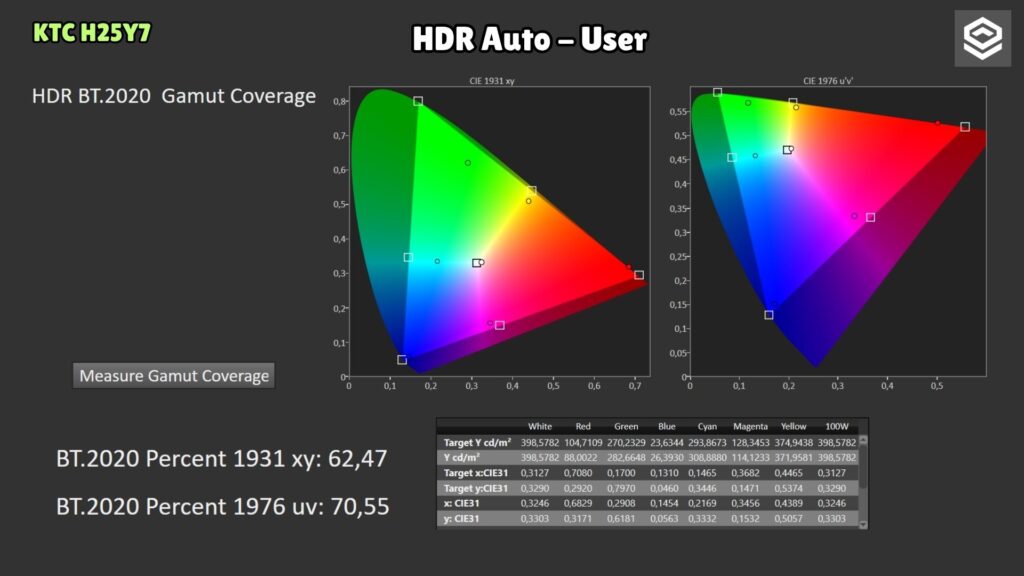Click the 'Target y:CIE31' row label
Viewport: 1024px width, 576px height.
pyautogui.click(x=475, y=488)
